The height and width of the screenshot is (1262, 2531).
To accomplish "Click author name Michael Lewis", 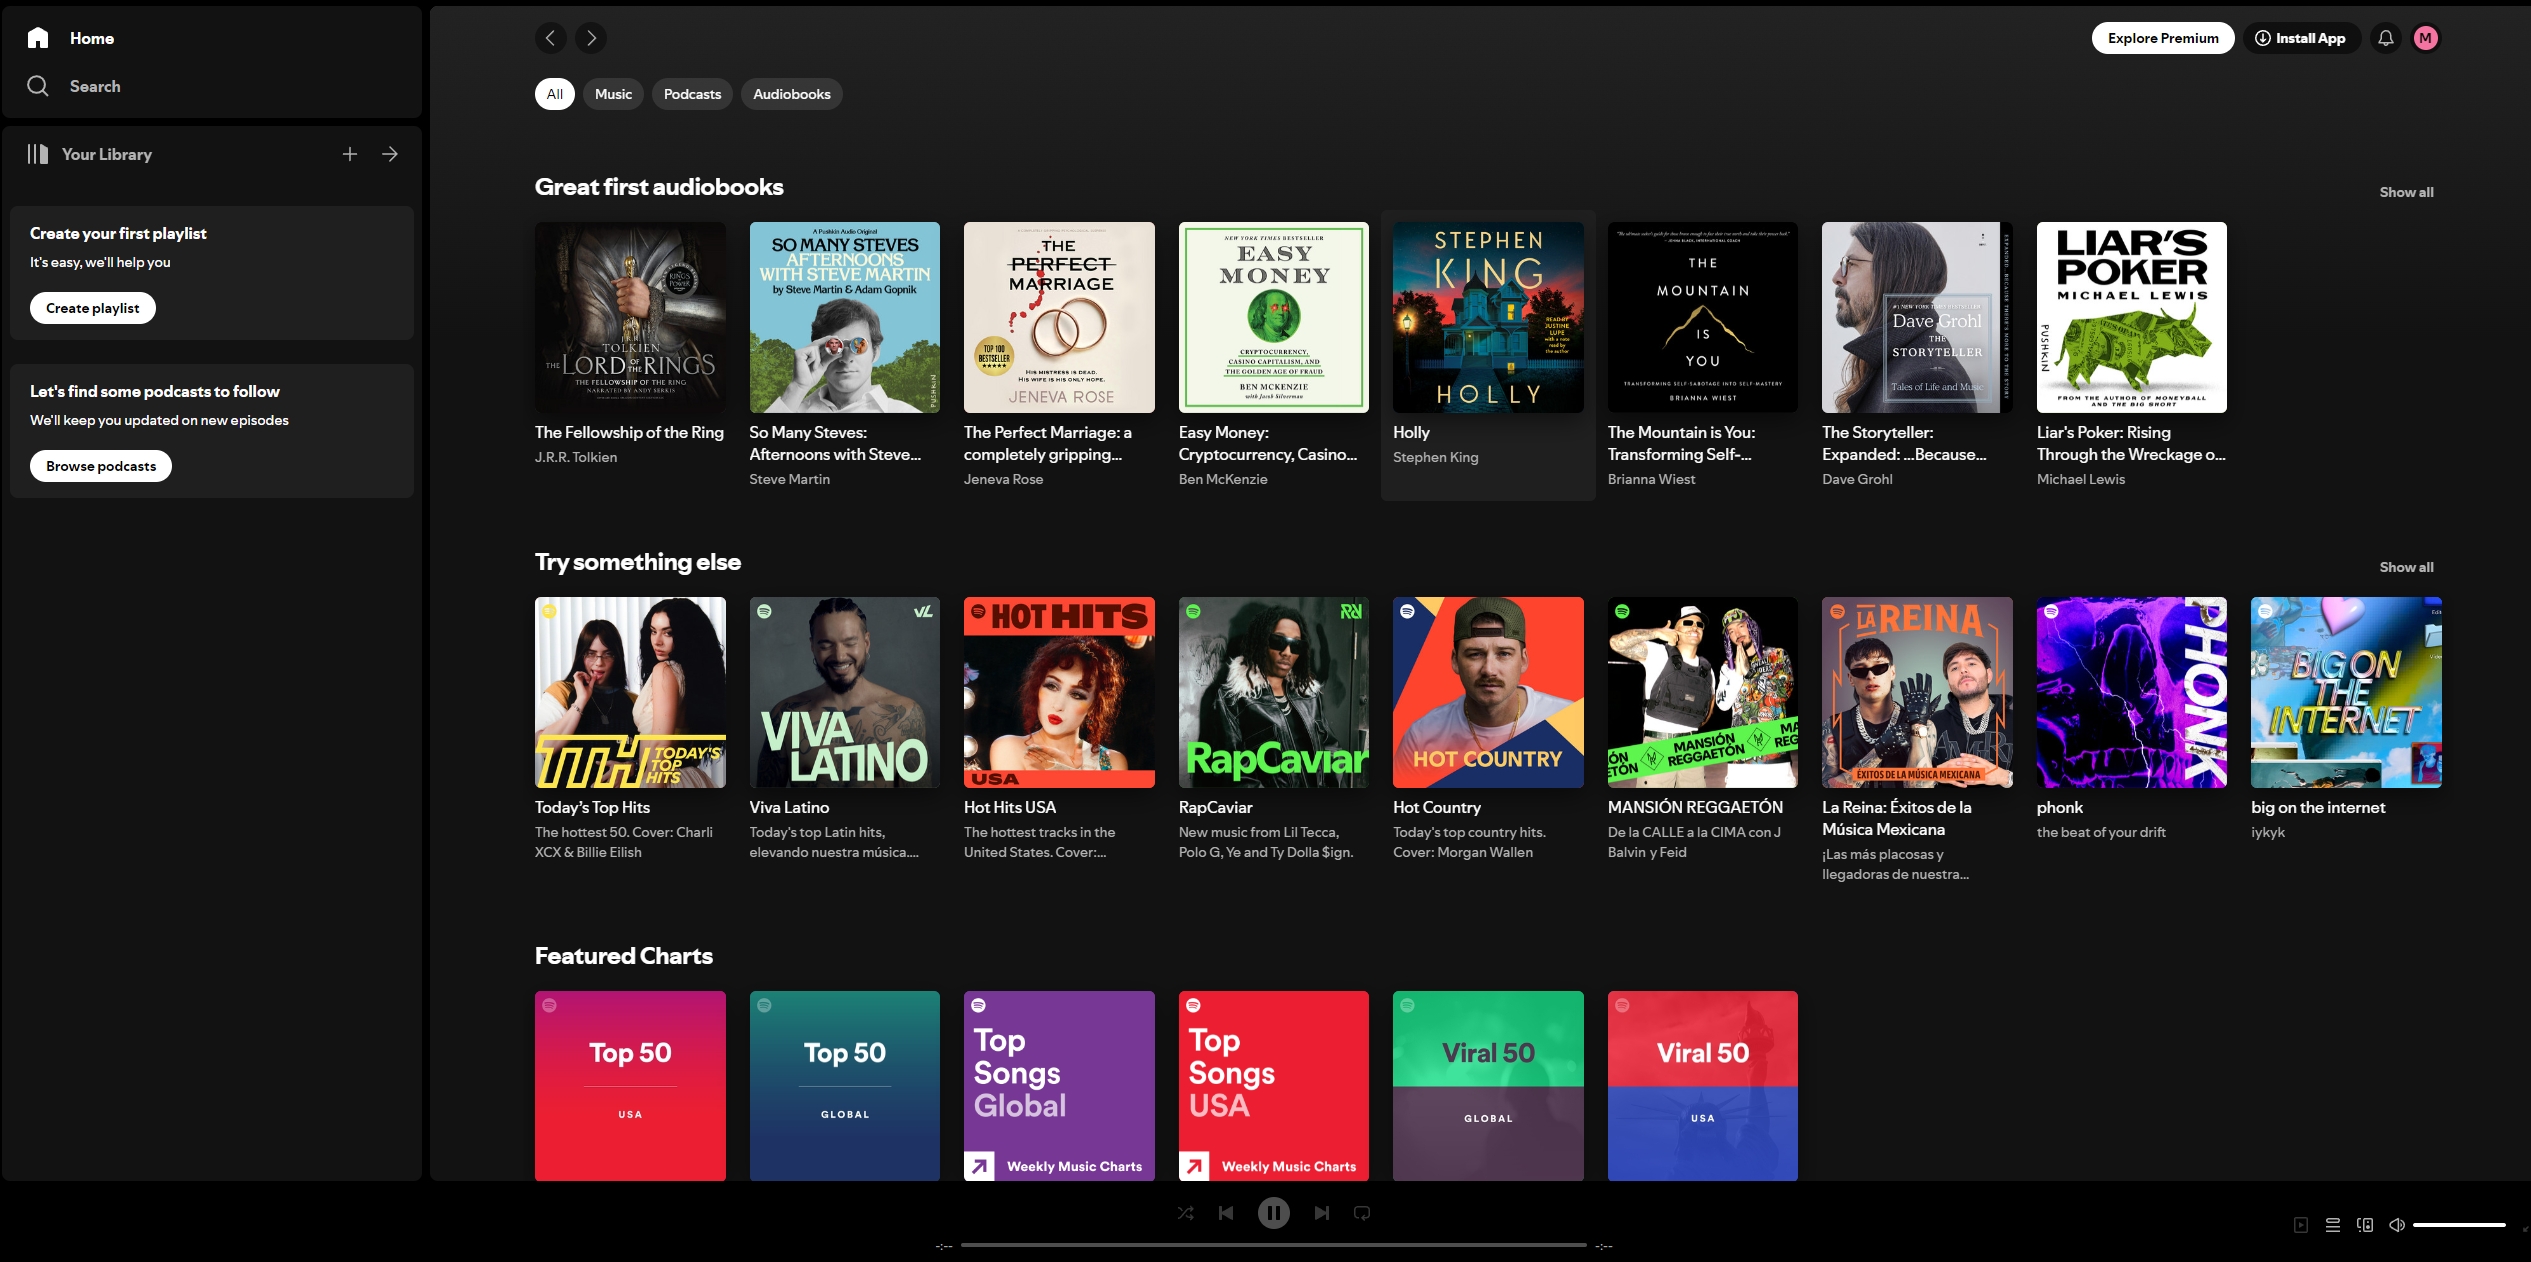I will tap(2081, 479).
